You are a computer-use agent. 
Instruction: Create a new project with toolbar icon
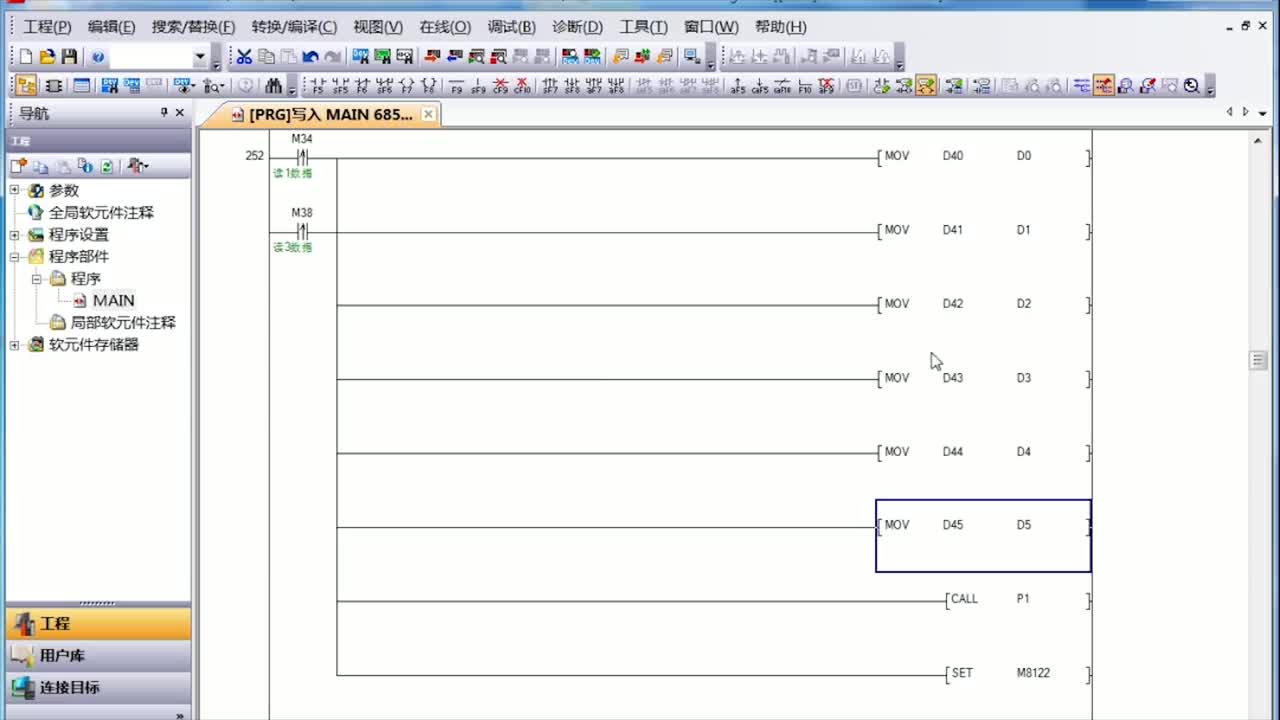26,57
